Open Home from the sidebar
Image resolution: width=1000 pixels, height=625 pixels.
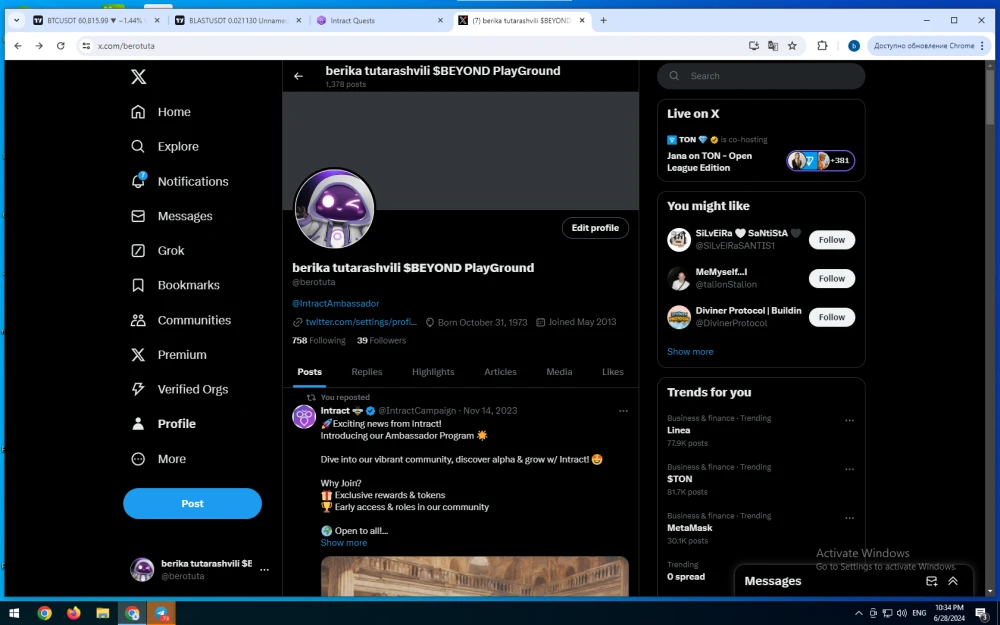coord(161,112)
